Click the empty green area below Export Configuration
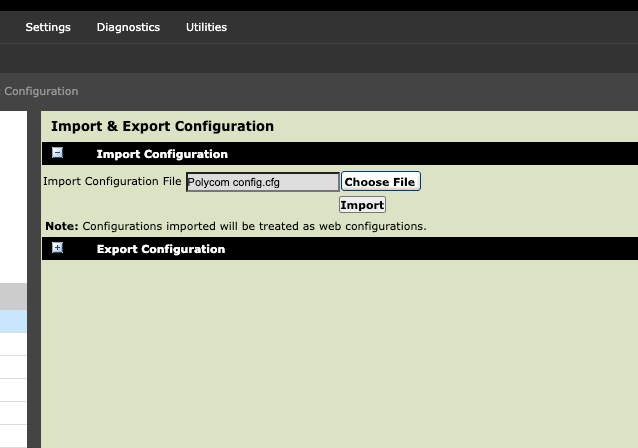This screenshot has height=448, width=638. click(340, 354)
